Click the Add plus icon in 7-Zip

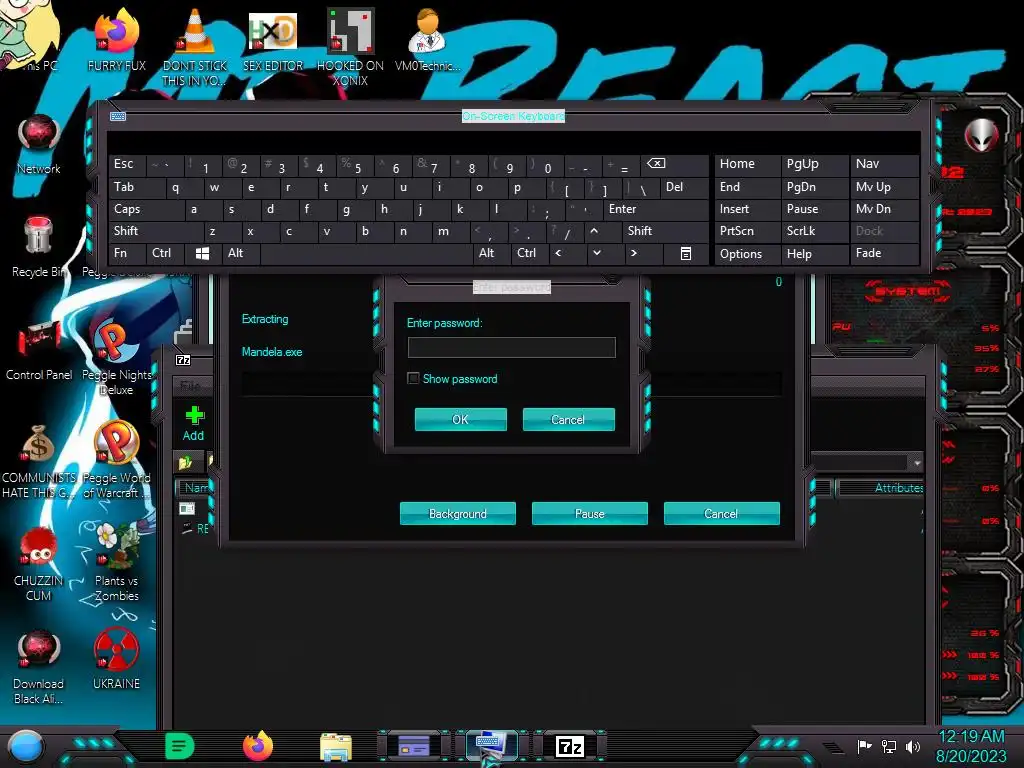pyautogui.click(x=193, y=423)
